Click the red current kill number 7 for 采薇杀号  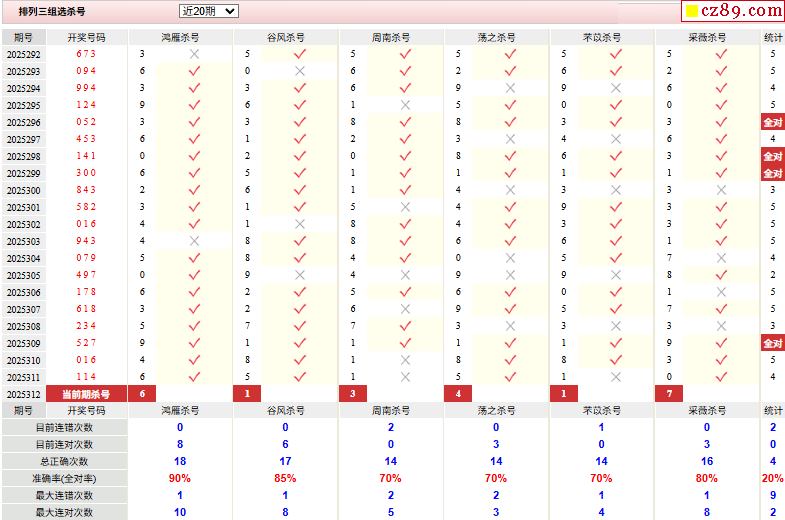(669, 394)
